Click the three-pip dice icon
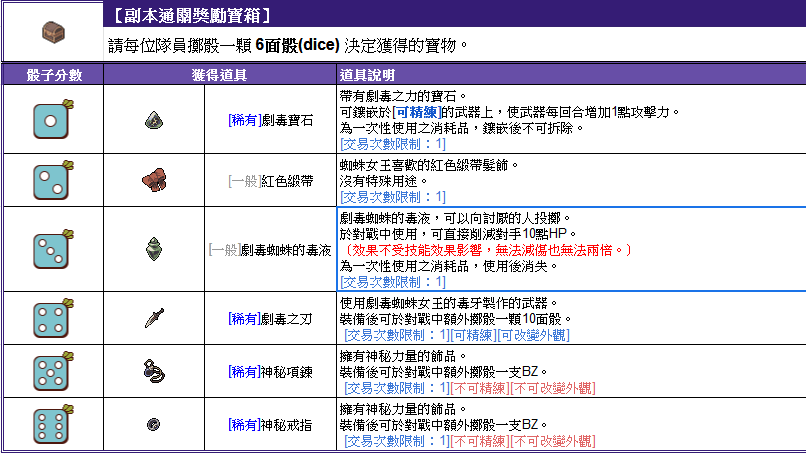Screen dimensions: 806x453 [53, 249]
